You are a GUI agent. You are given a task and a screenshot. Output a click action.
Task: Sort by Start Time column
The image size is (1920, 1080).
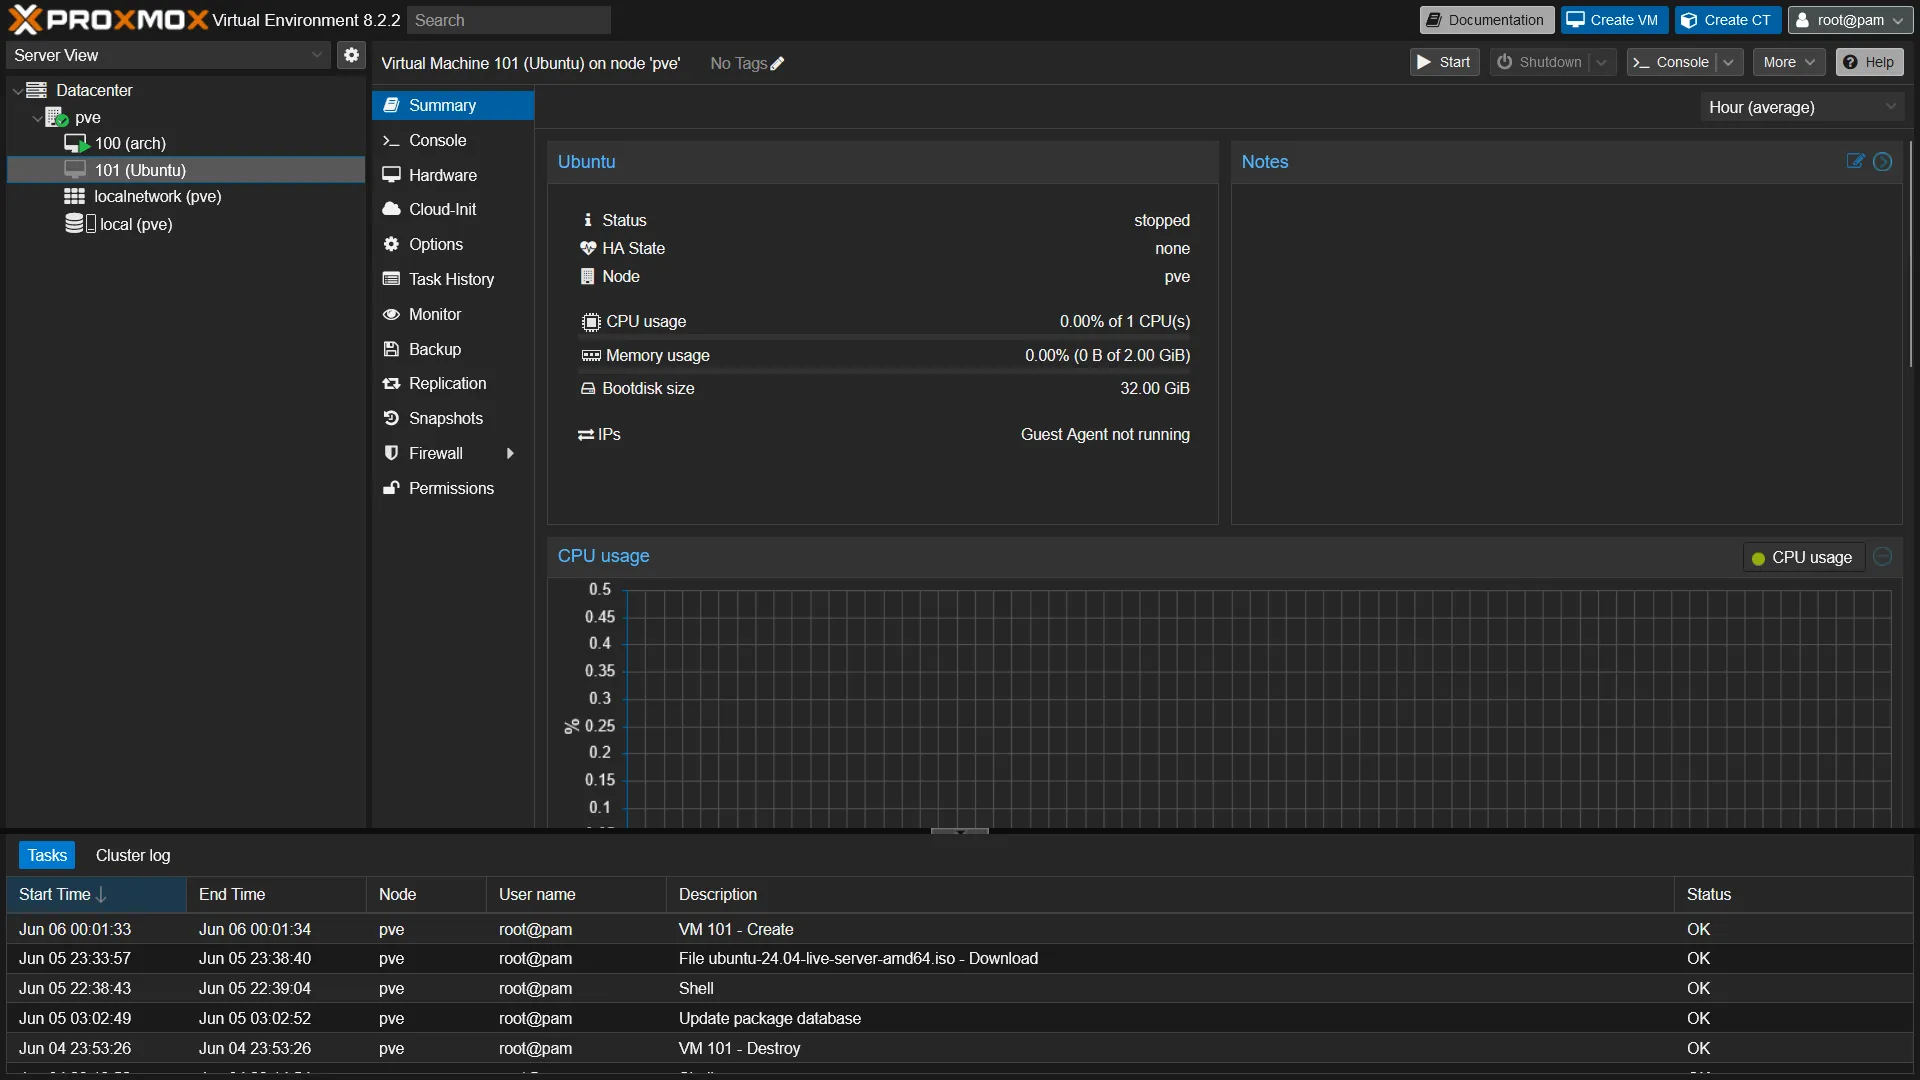click(x=97, y=894)
